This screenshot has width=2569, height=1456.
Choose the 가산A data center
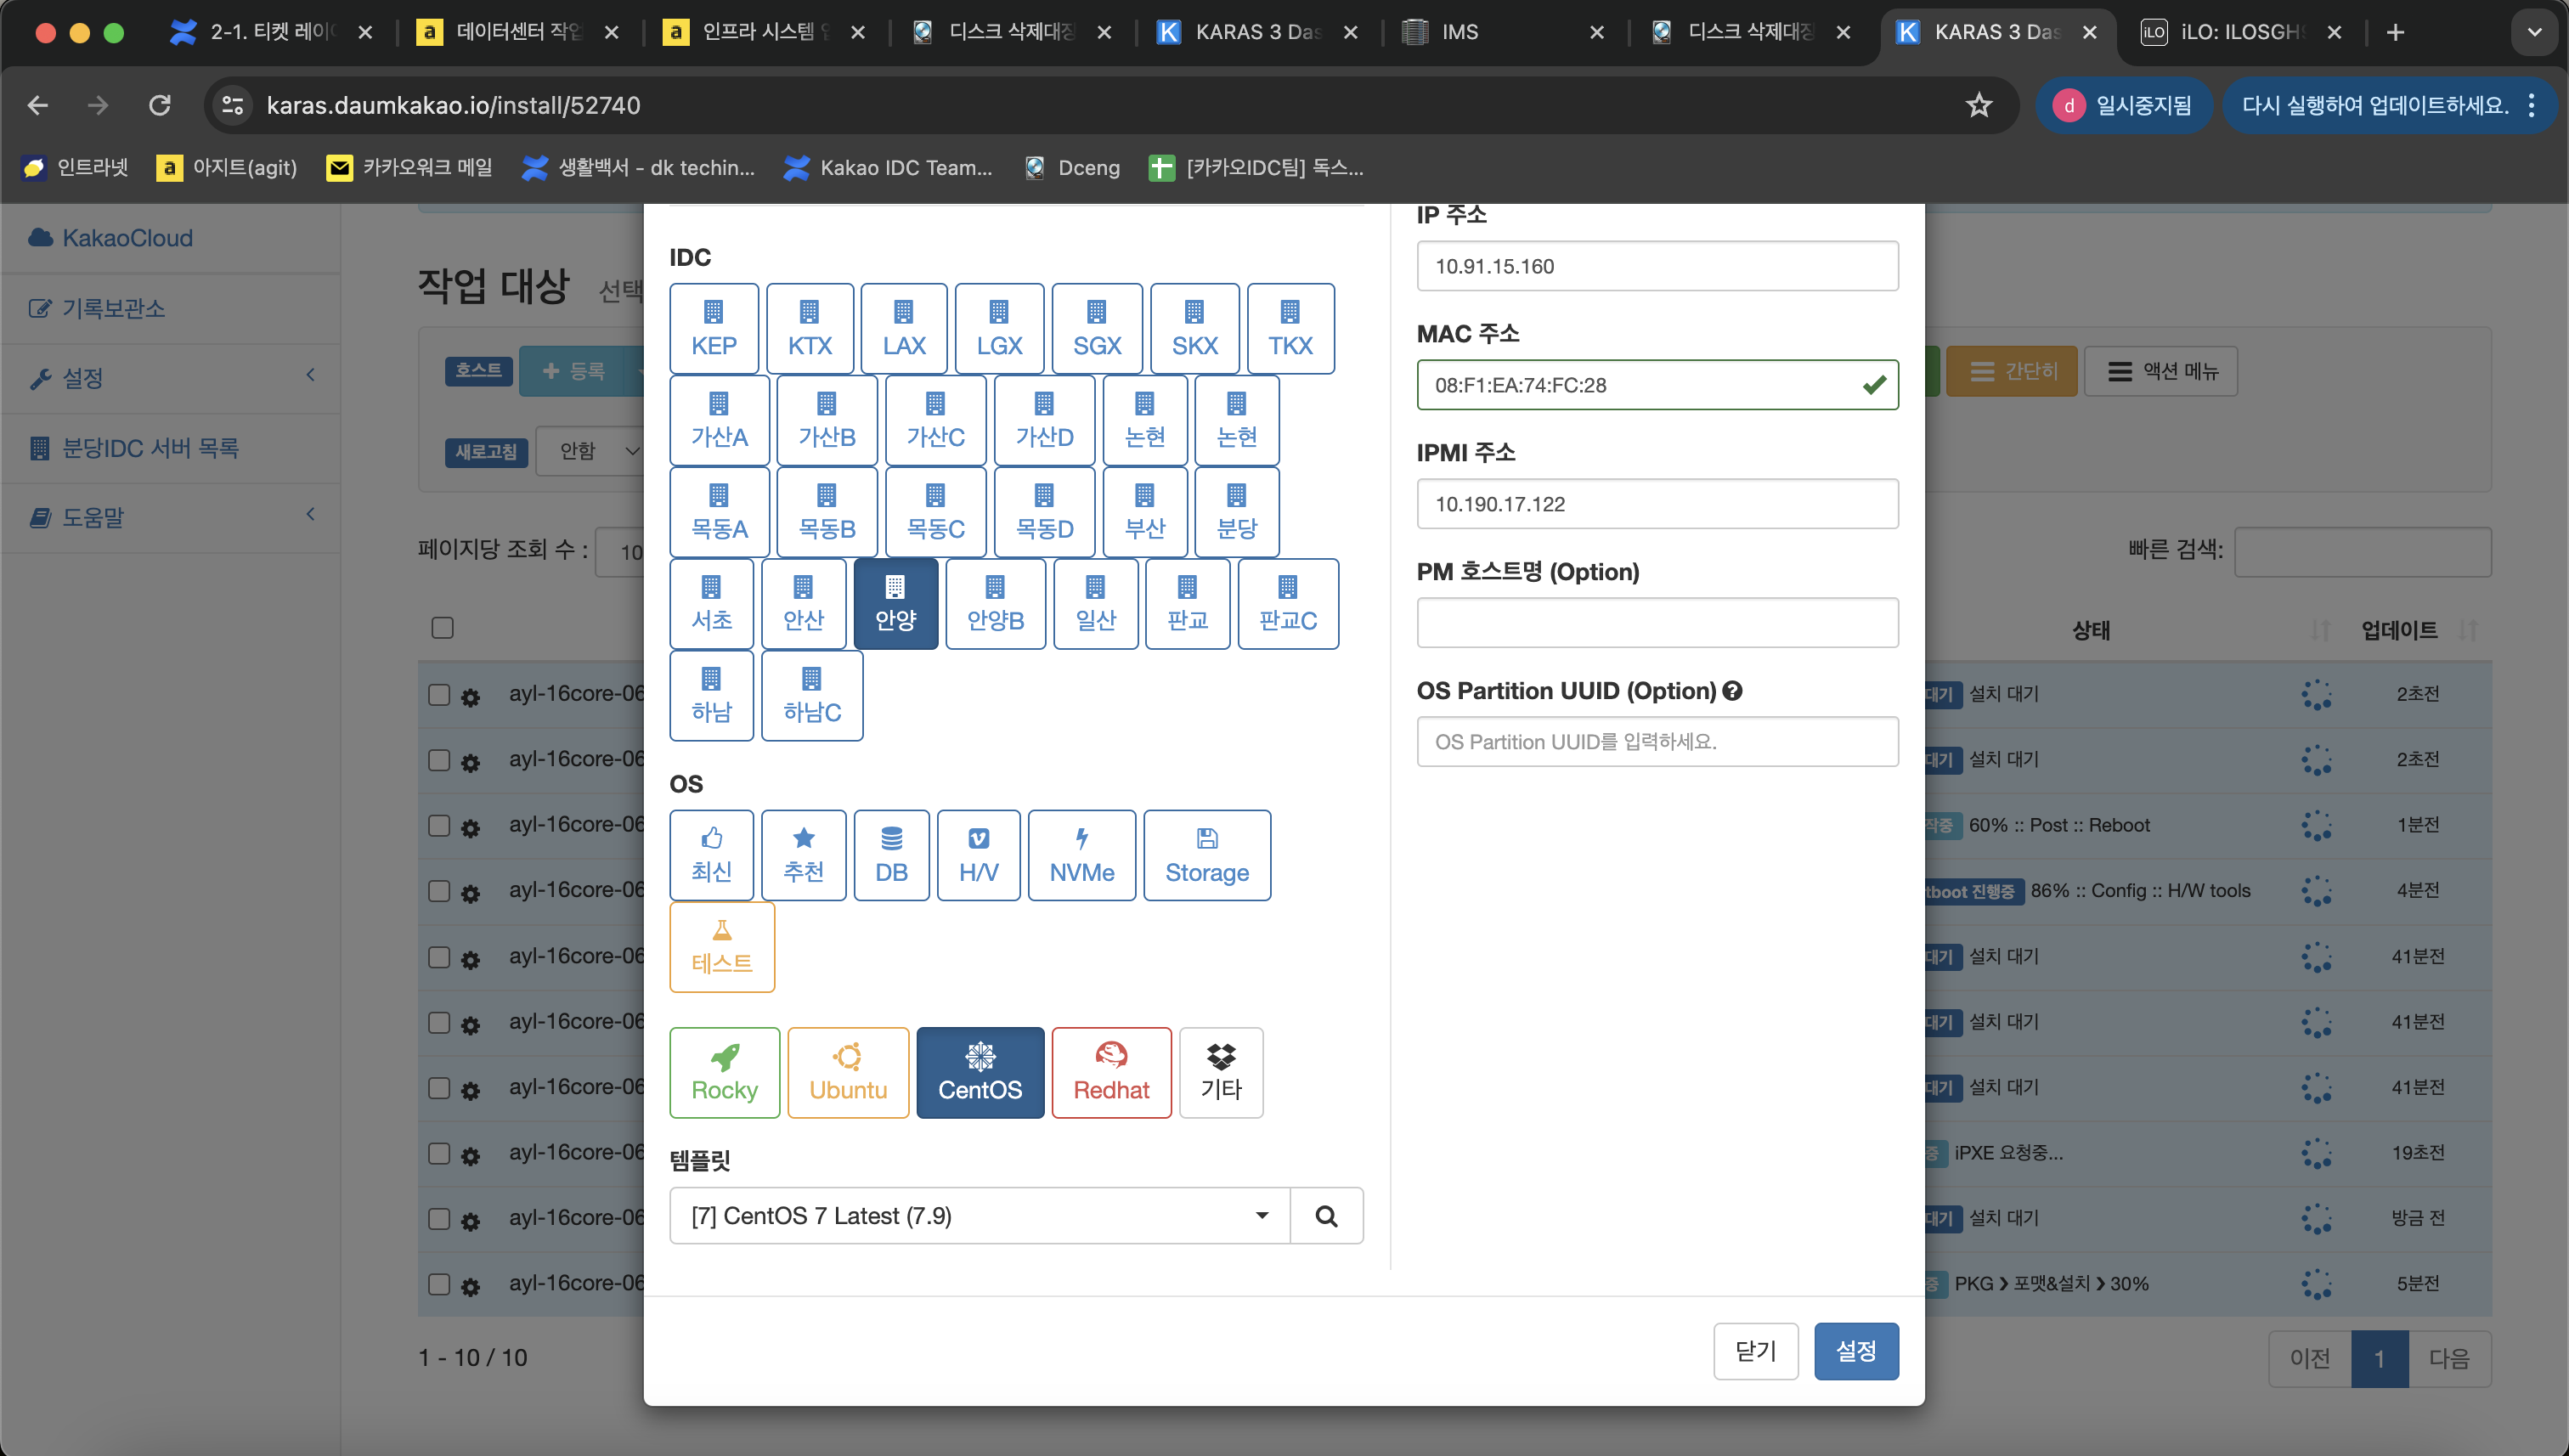point(719,420)
